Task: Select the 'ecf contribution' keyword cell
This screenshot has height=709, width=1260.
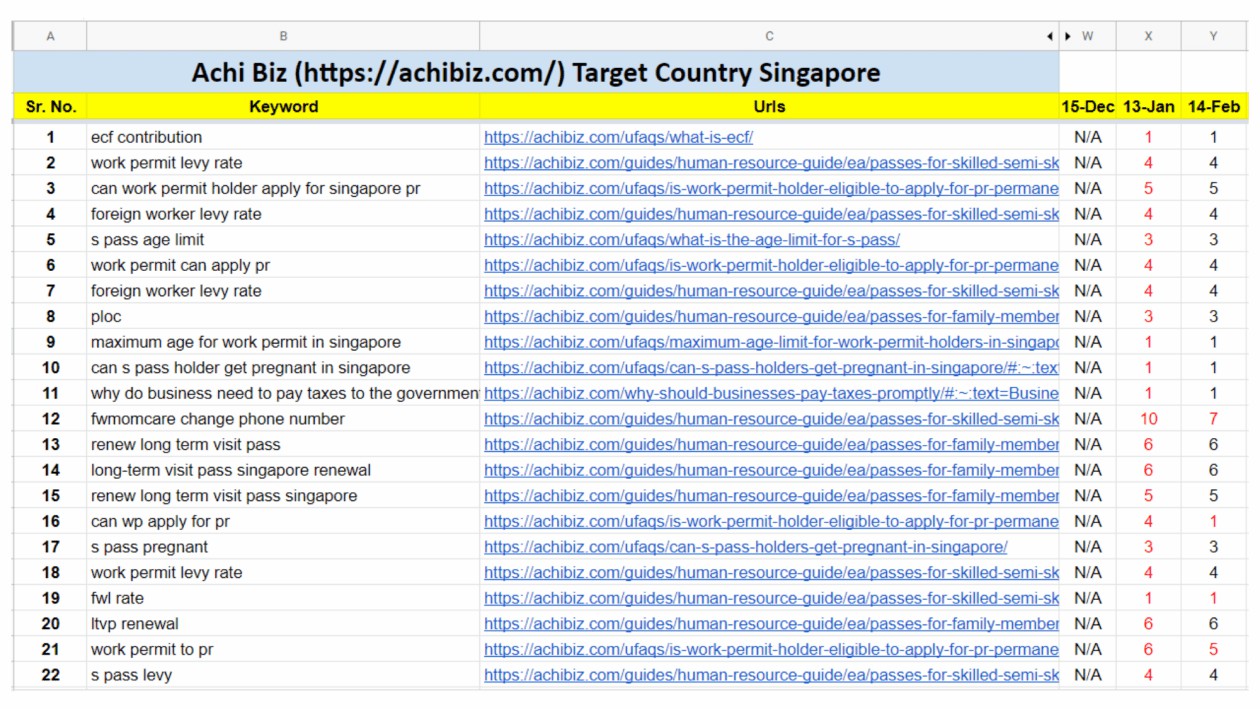Action: pos(146,138)
